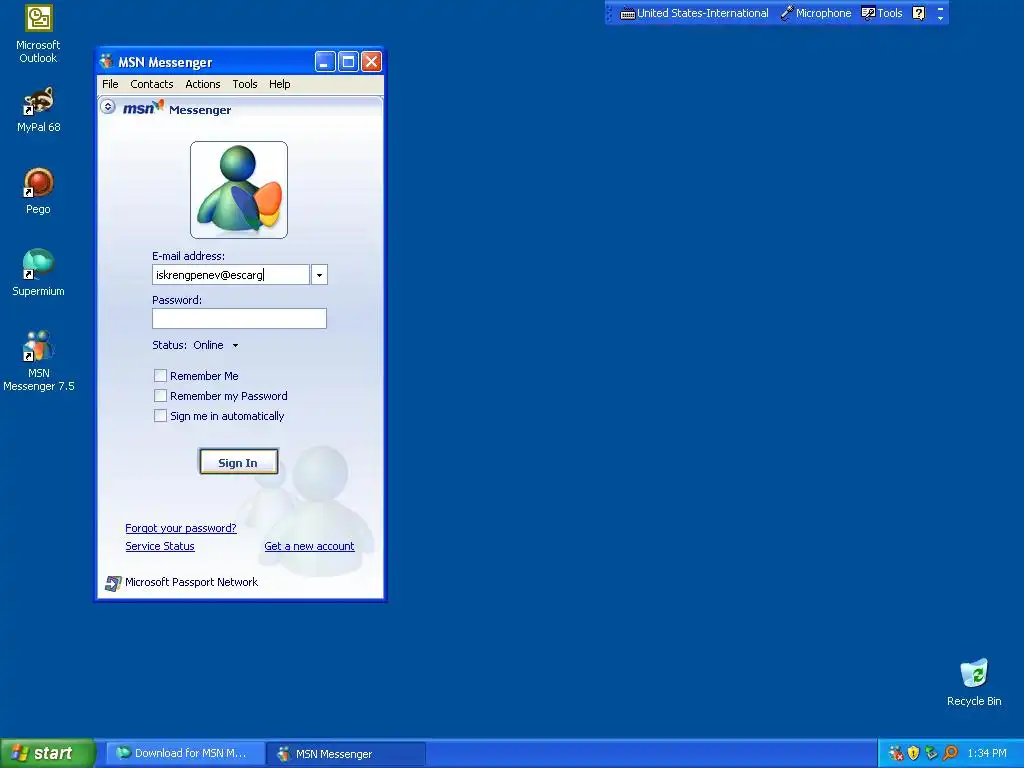Image resolution: width=1024 pixels, height=768 pixels.
Task: Select the Pego desktop shortcut
Action: (38, 191)
